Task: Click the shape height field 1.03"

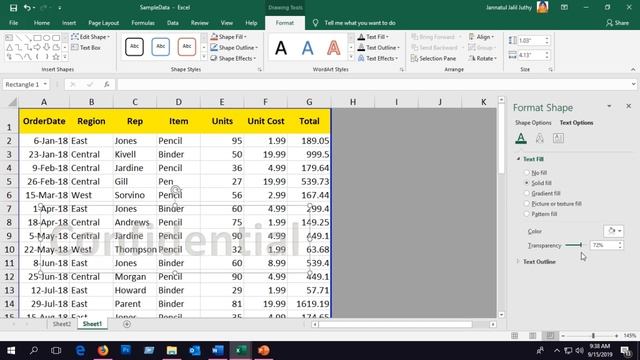Action: 531,40
